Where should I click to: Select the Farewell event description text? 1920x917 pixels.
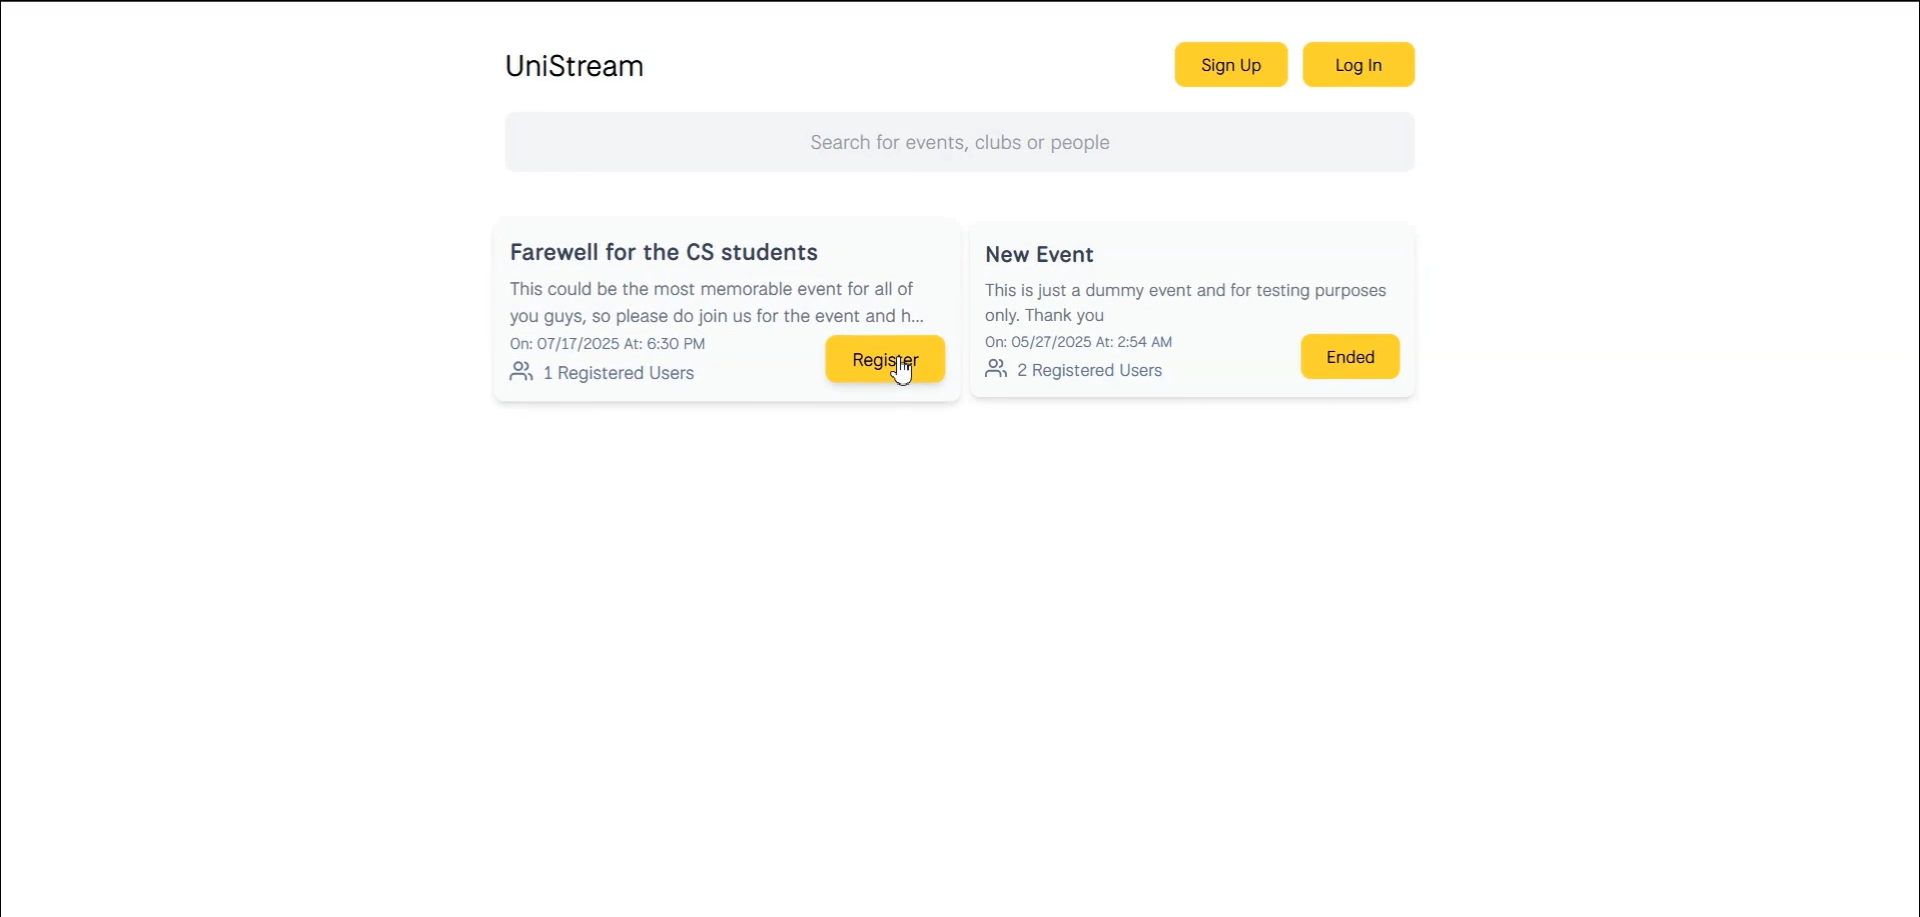coord(717,302)
